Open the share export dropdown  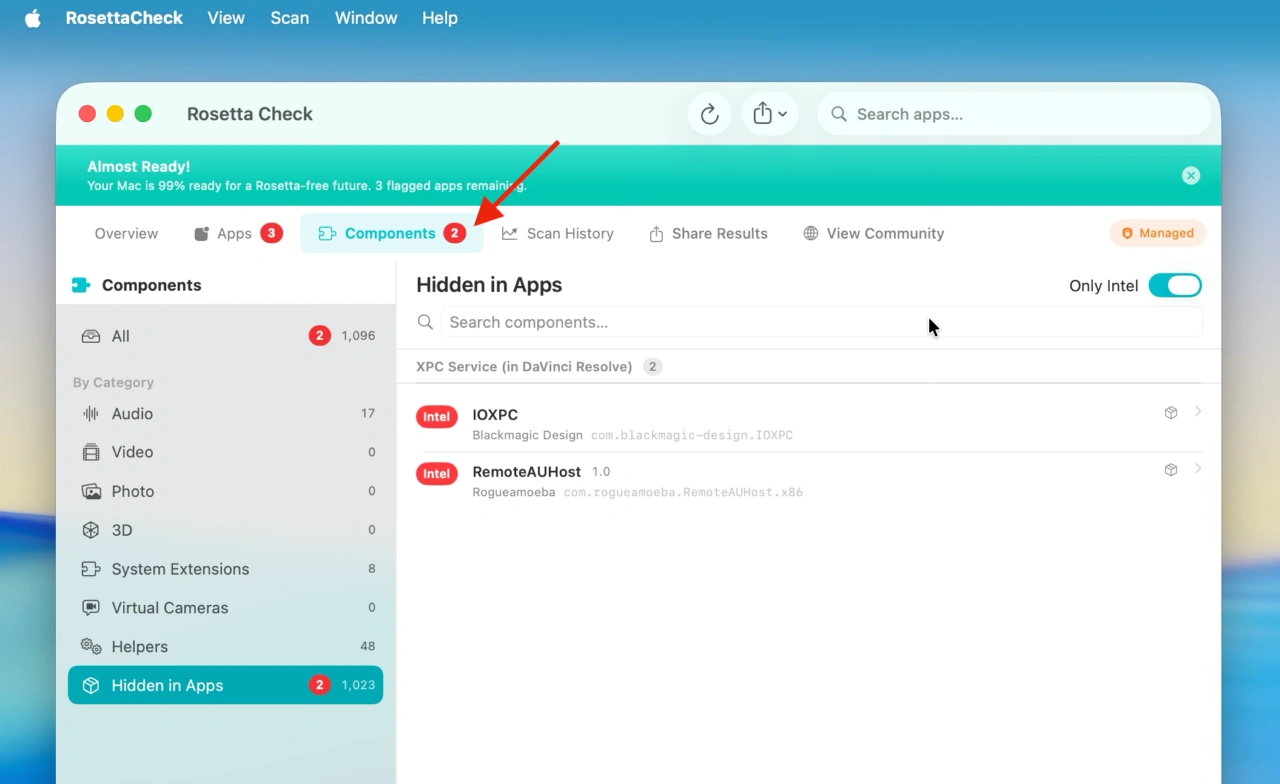coord(769,114)
